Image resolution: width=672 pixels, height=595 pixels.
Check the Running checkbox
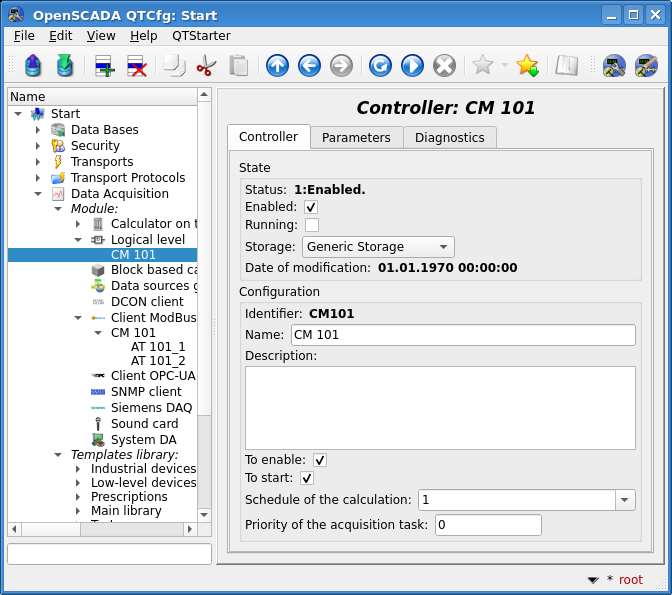pos(311,226)
